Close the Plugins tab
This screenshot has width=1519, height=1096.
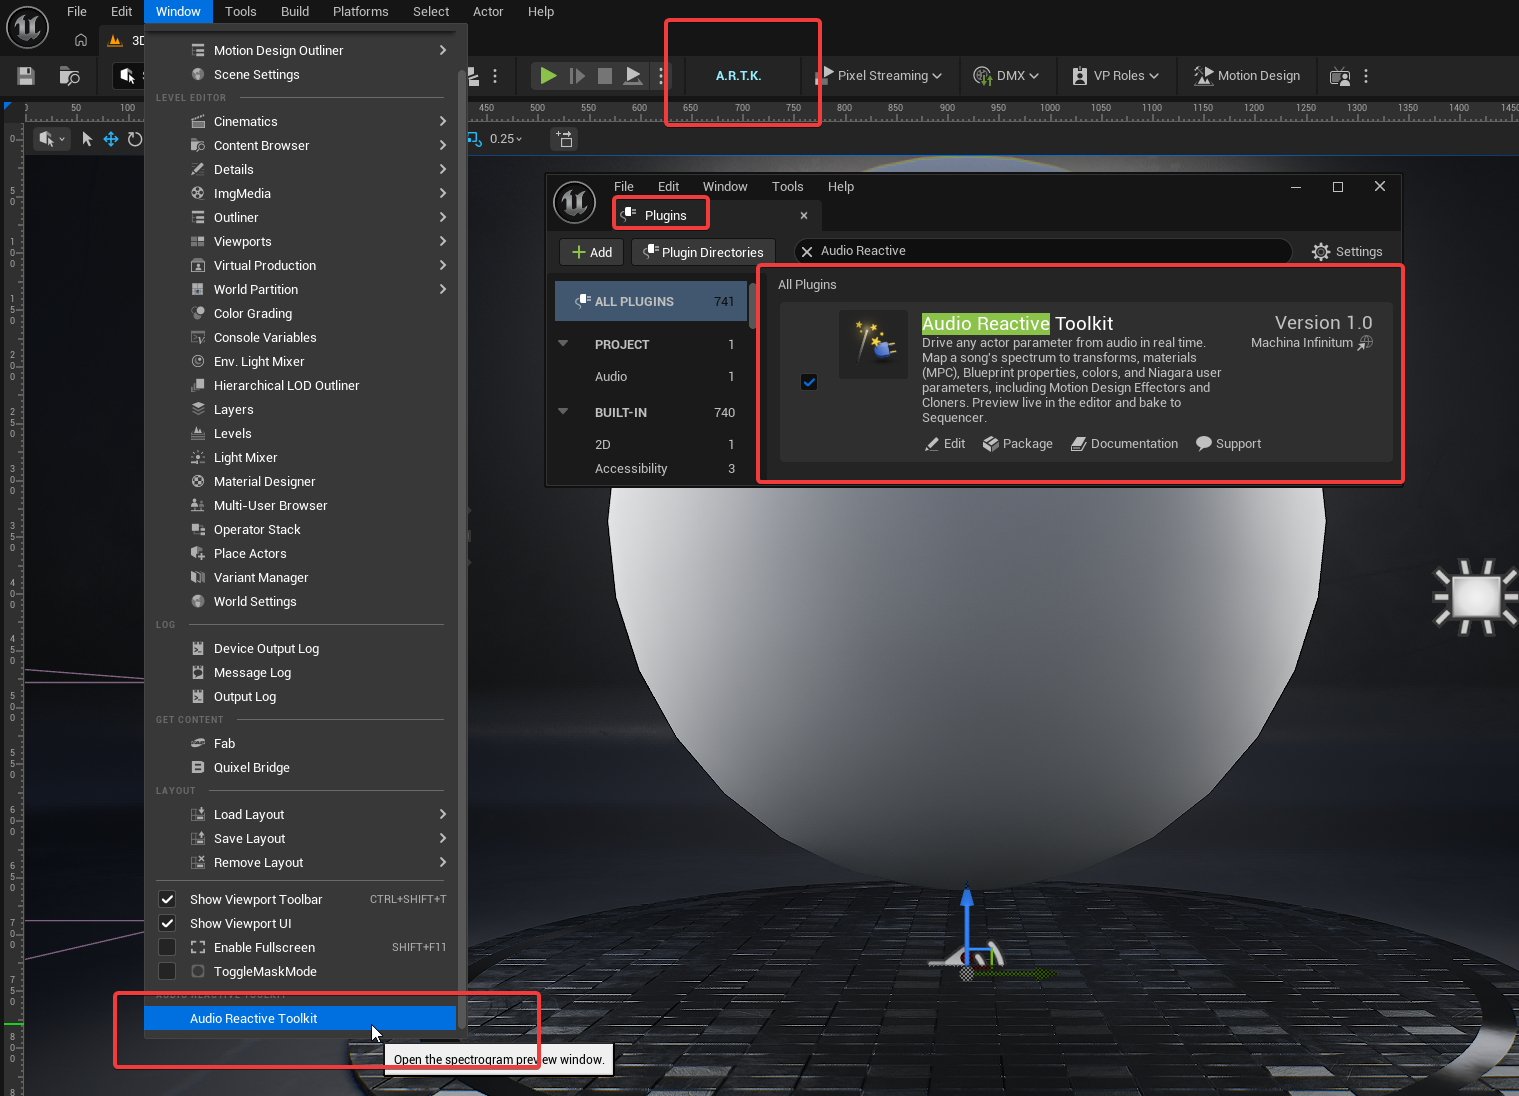tap(804, 215)
